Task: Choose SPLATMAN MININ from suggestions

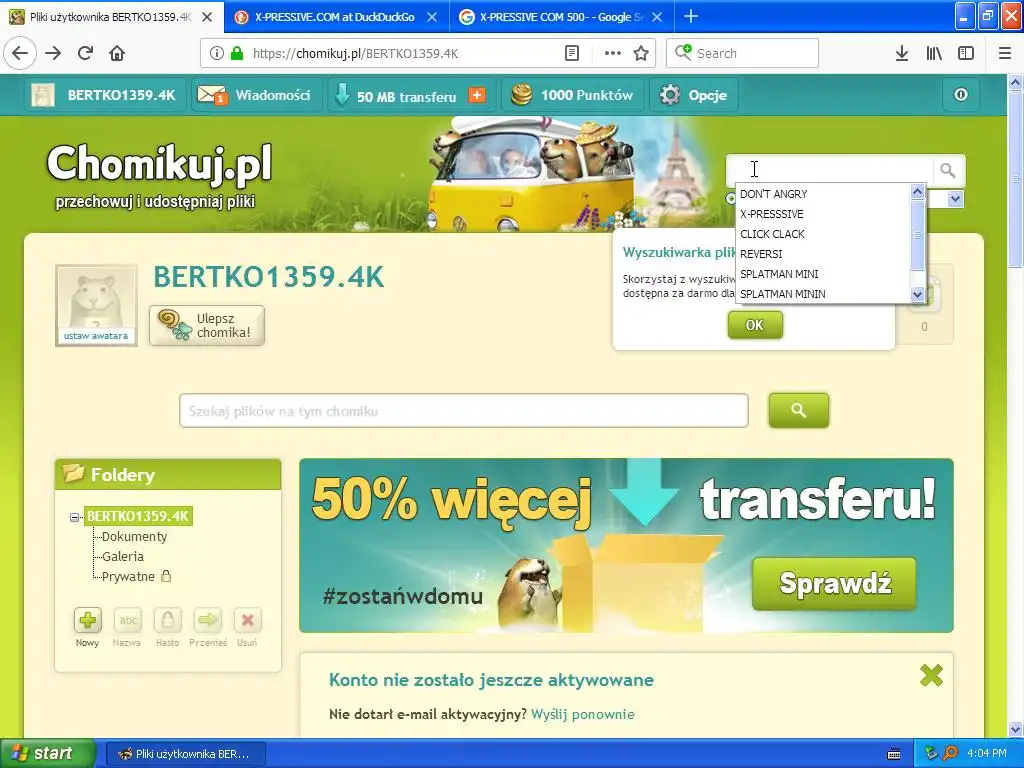Action: (x=823, y=294)
